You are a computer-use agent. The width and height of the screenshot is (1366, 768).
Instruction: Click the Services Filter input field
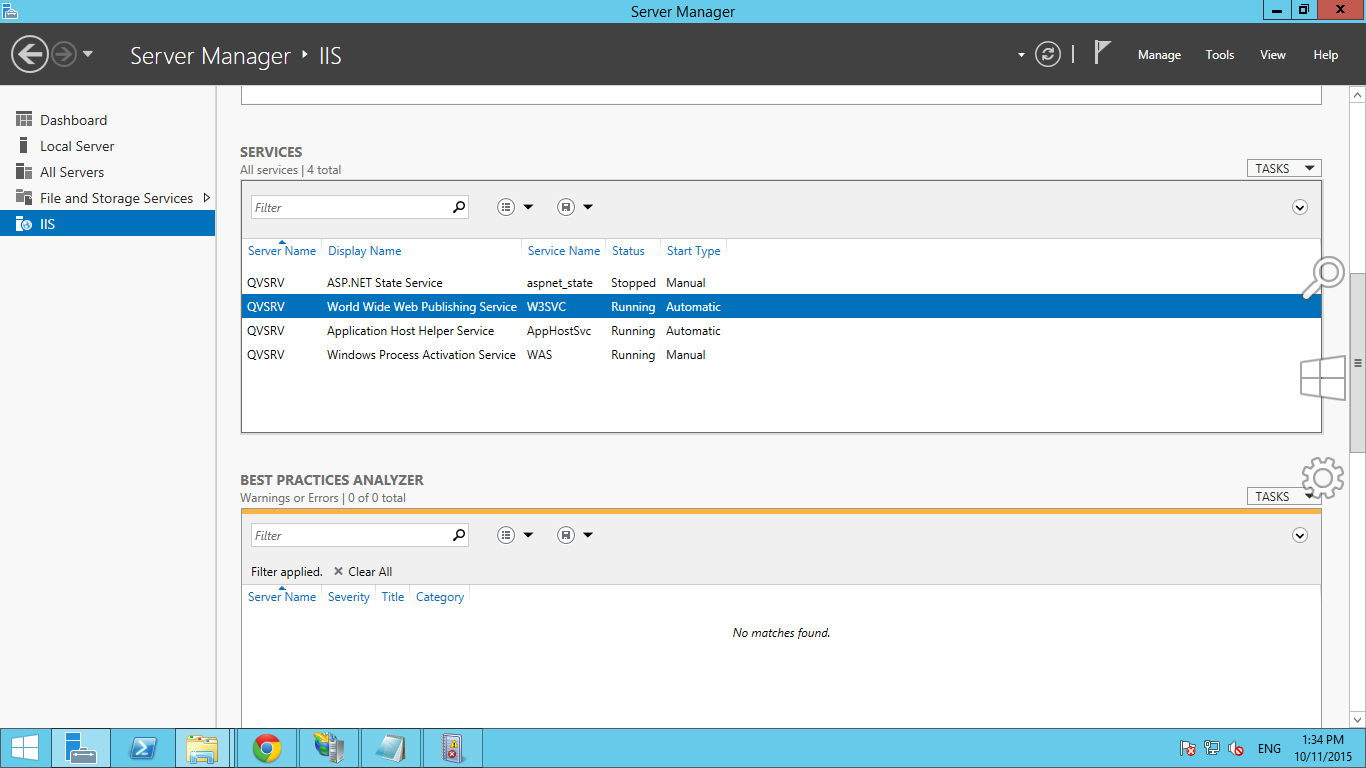point(350,207)
